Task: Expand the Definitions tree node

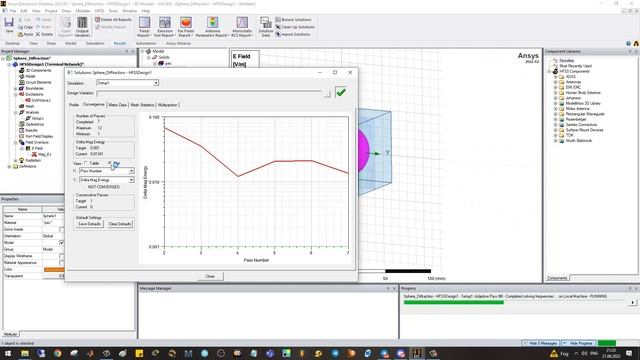Action: pyautogui.click(x=9, y=167)
